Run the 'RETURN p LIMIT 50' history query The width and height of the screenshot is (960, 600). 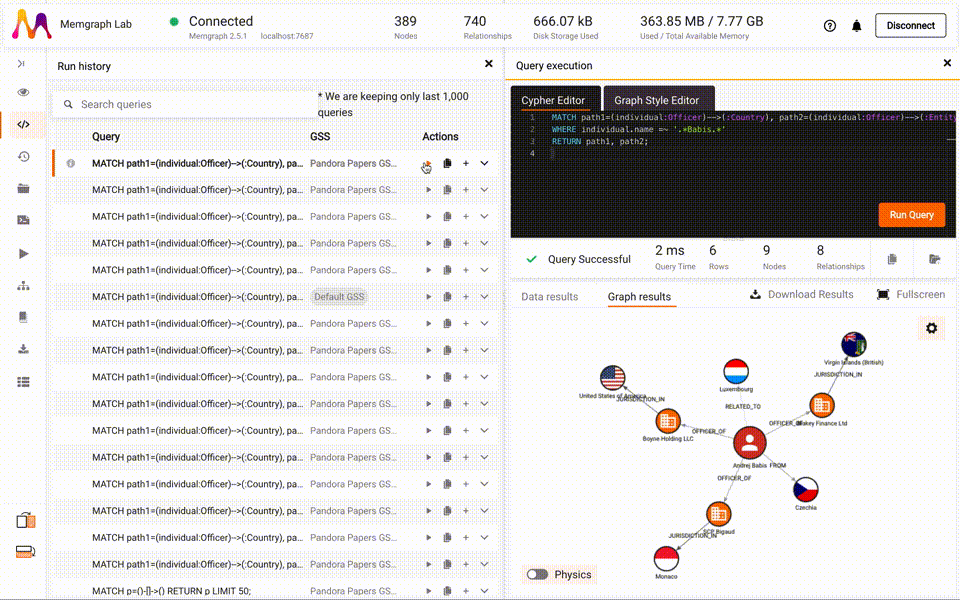tap(428, 591)
